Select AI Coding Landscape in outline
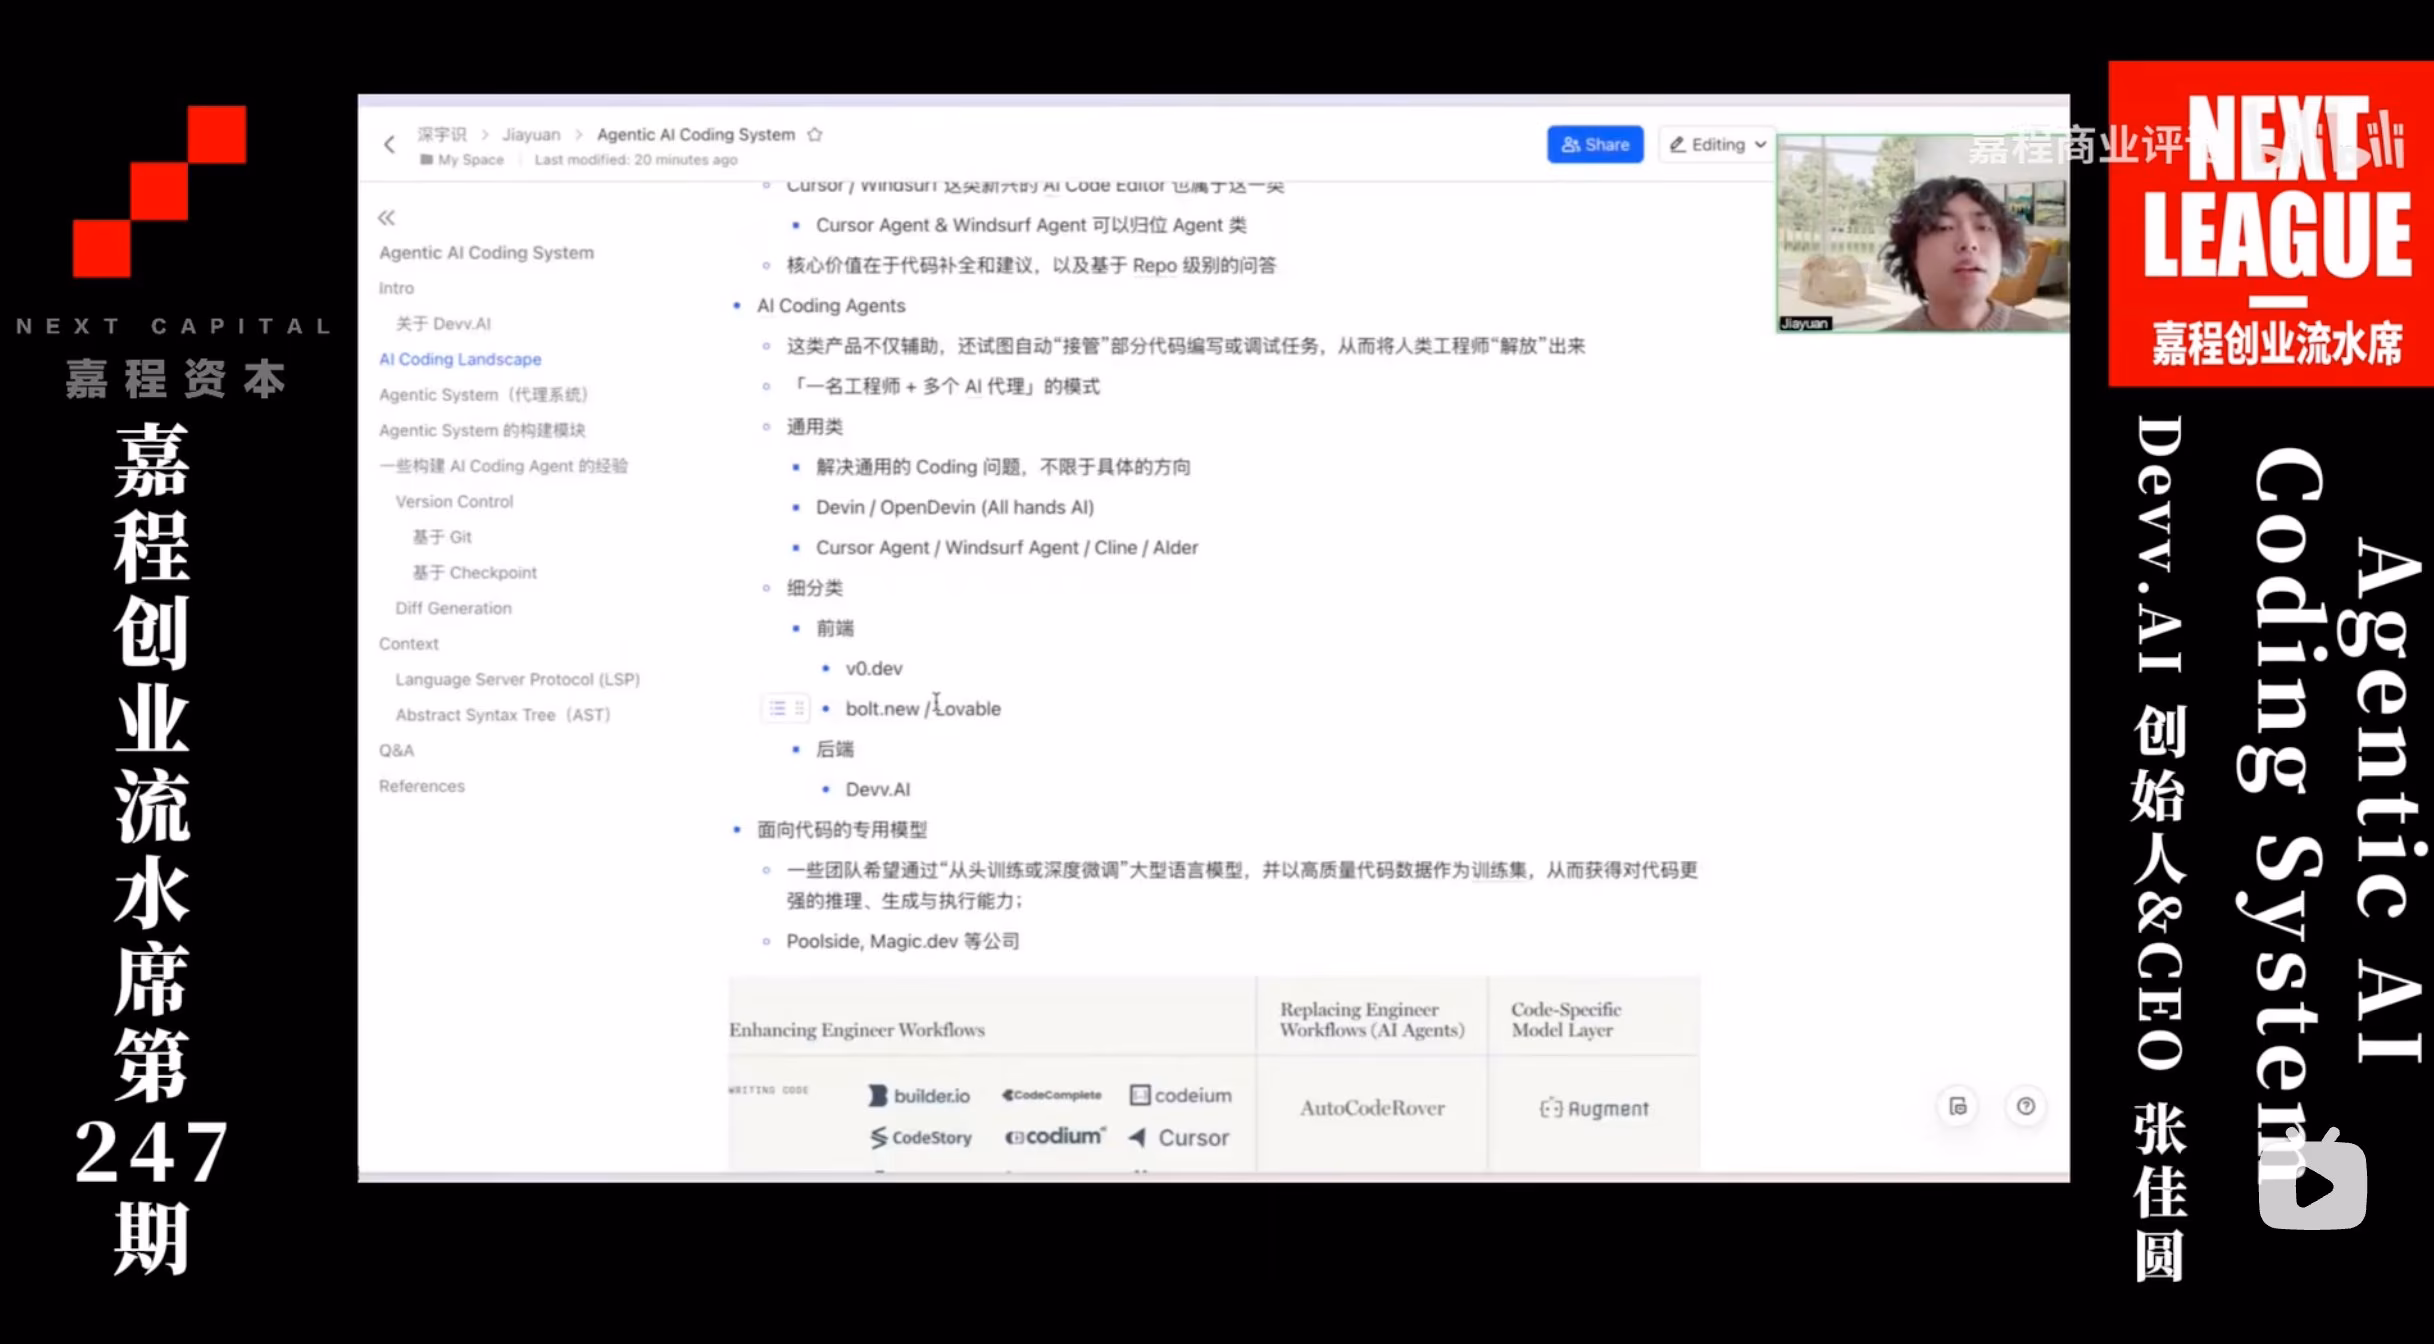Screen dimensions: 2434x1344 (x=460, y=359)
